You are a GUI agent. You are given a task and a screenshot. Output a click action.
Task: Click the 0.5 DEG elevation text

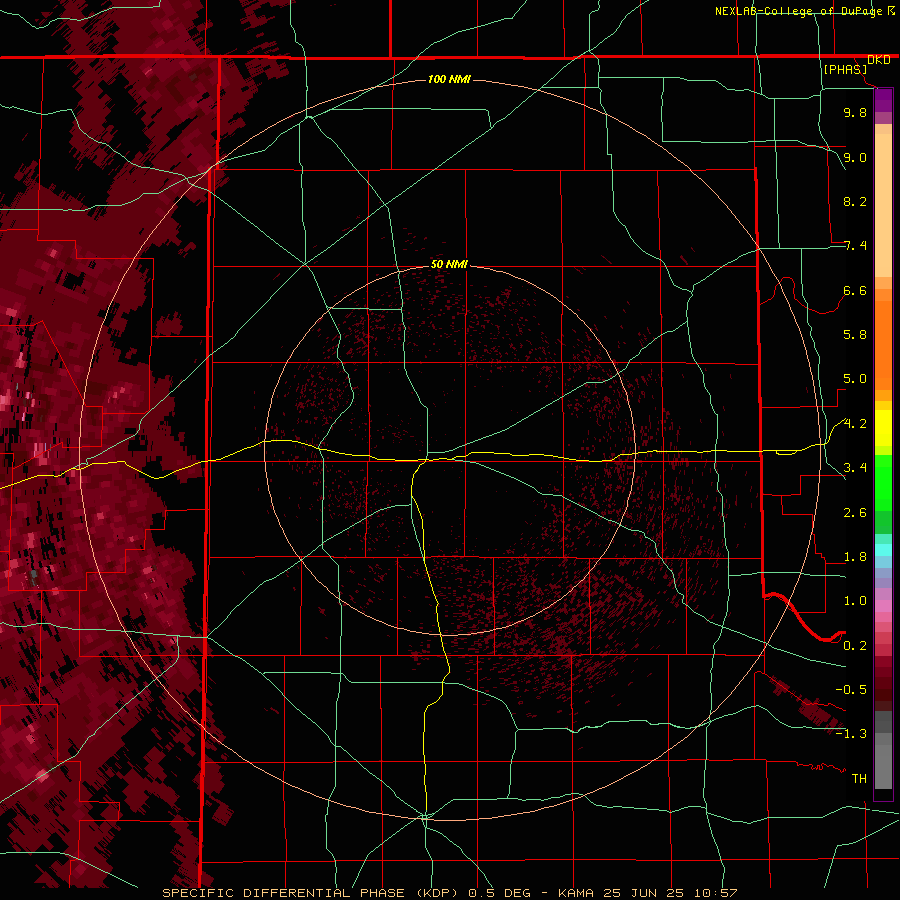pyautogui.click(x=499, y=893)
